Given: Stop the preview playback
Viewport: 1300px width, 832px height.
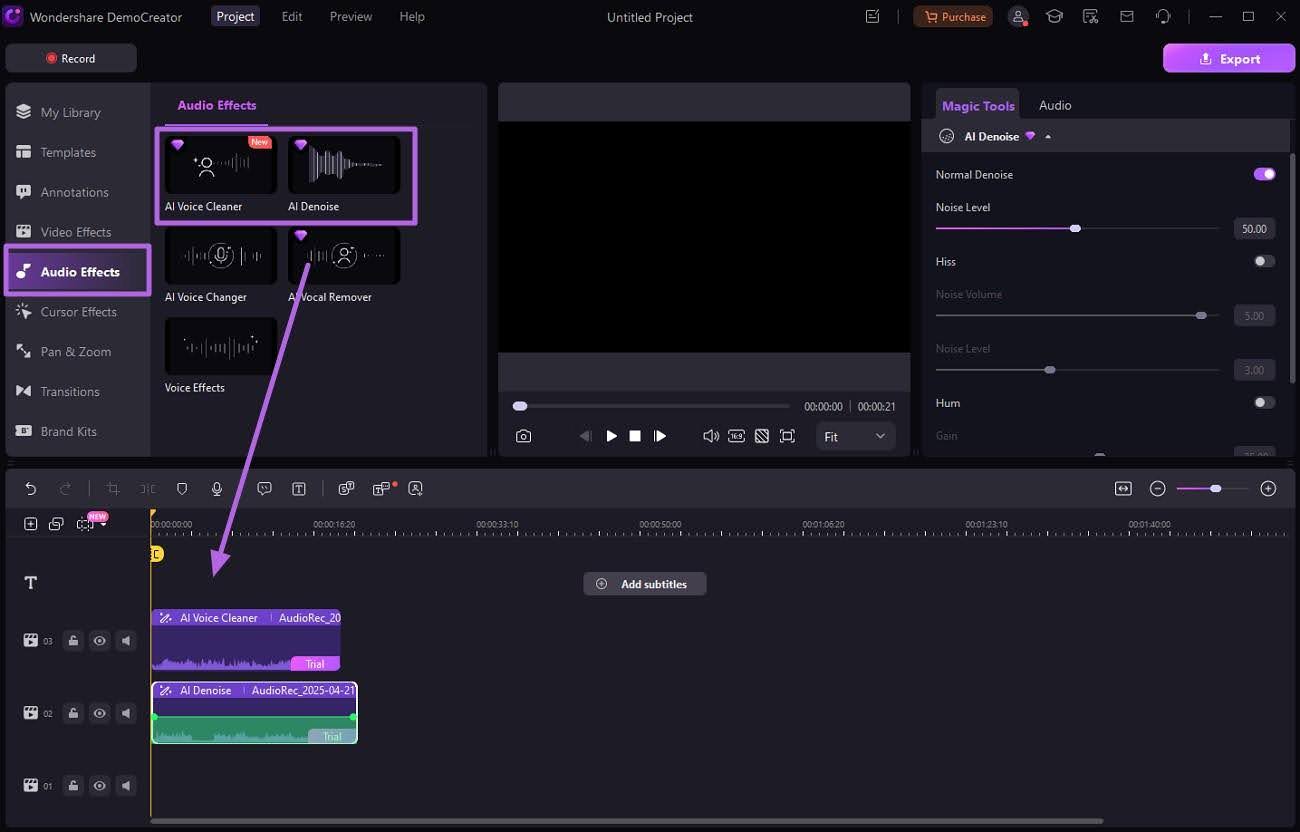Looking at the screenshot, I should (x=635, y=436).
